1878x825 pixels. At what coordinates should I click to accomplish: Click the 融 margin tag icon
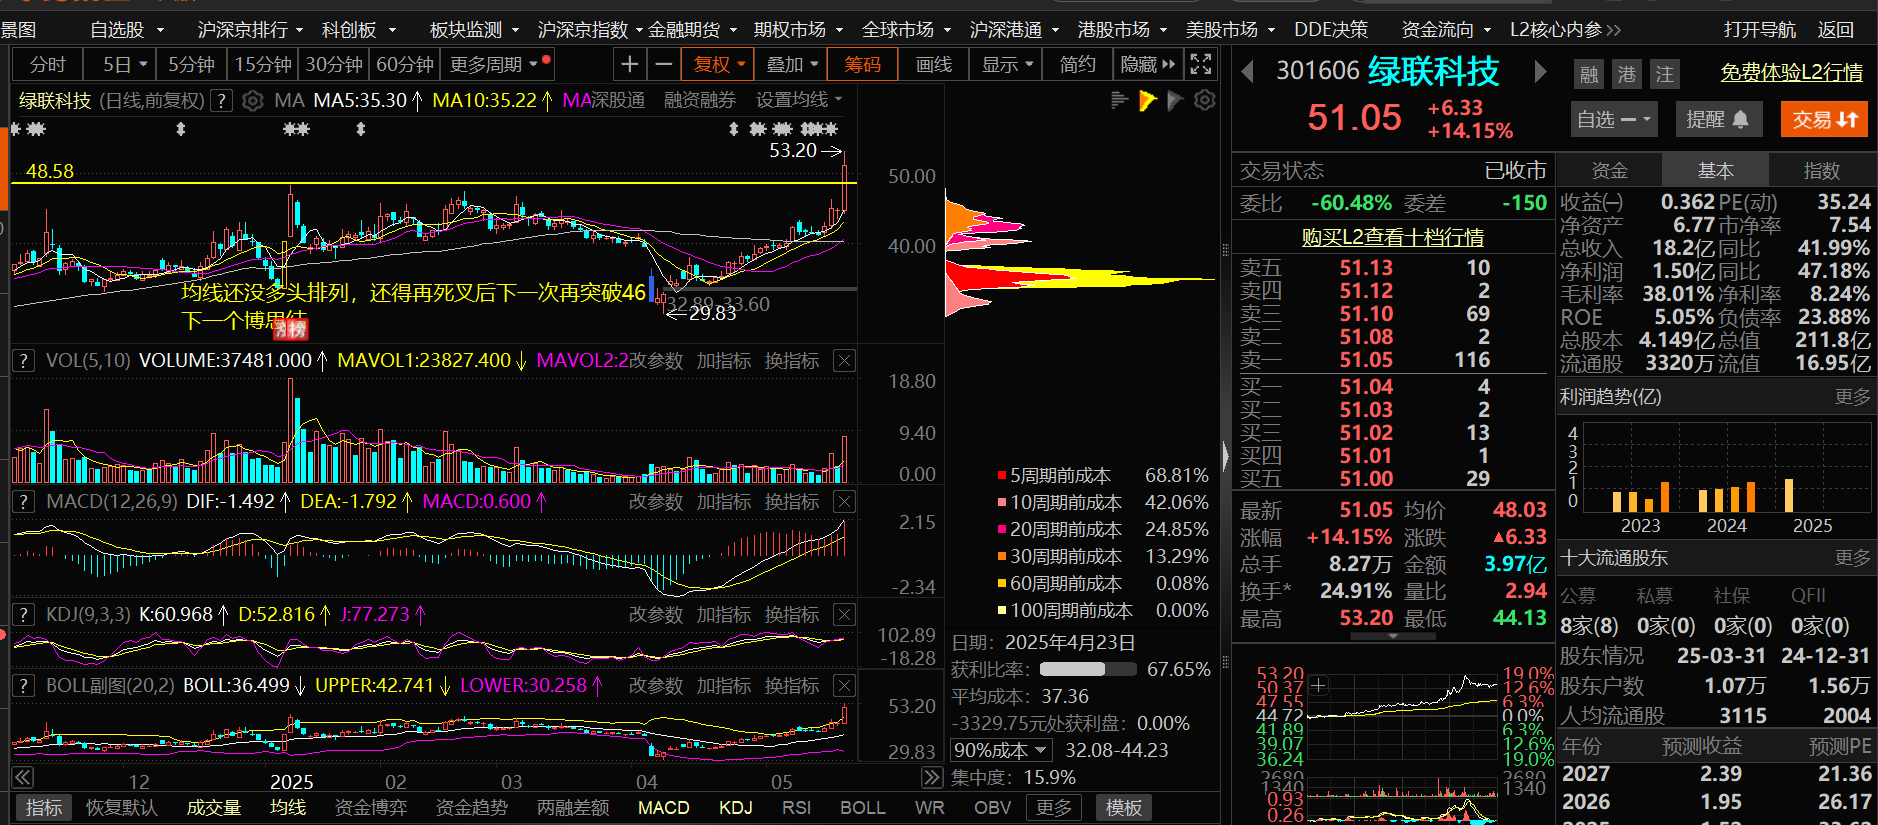1589,74
